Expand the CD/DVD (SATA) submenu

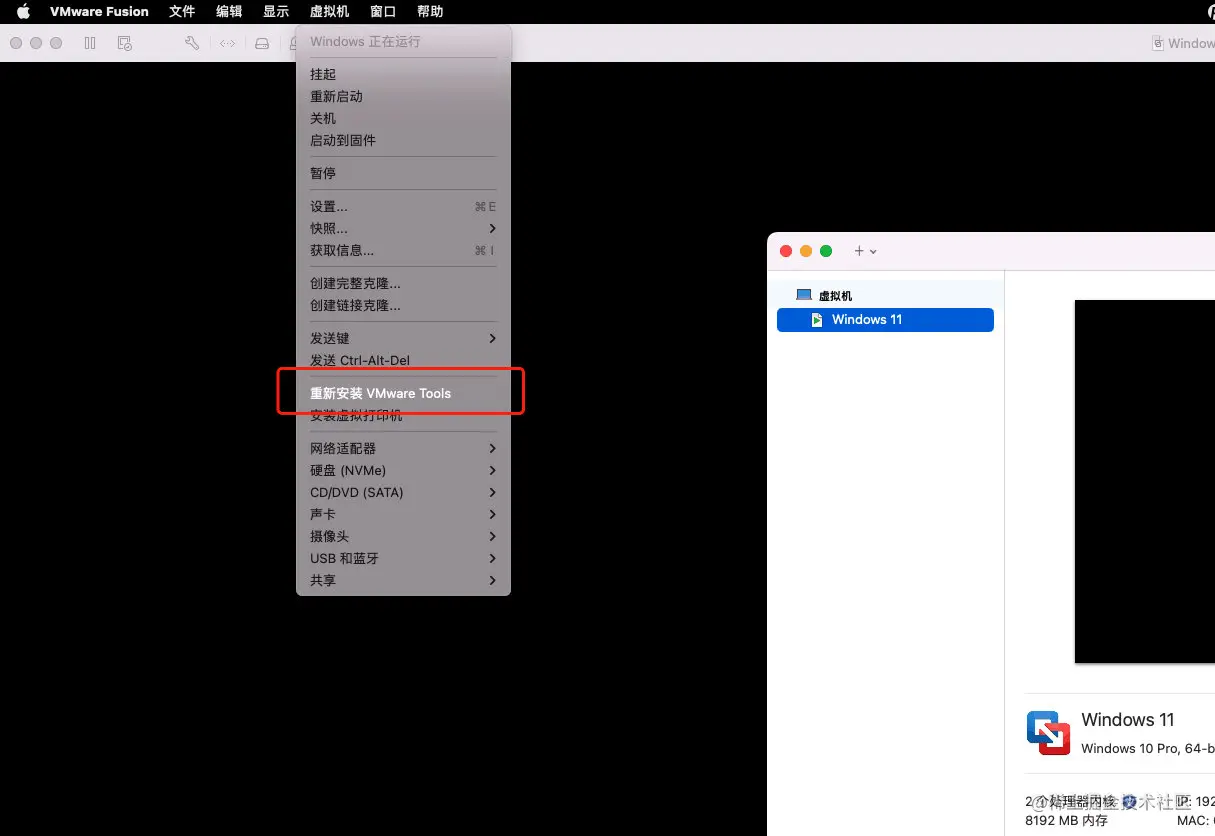click(403, 493)
